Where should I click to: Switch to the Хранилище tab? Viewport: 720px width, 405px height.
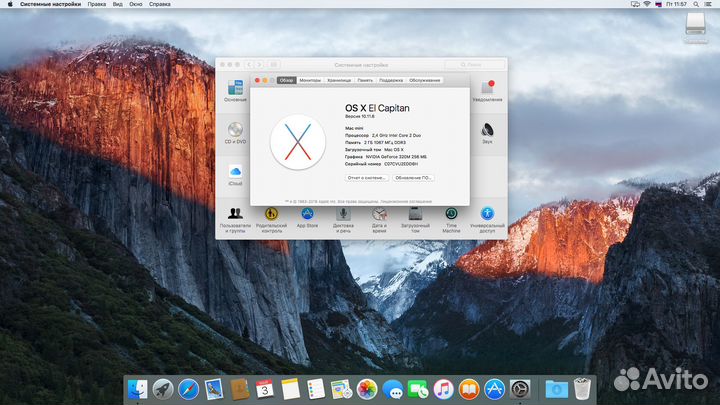(339, 80)
